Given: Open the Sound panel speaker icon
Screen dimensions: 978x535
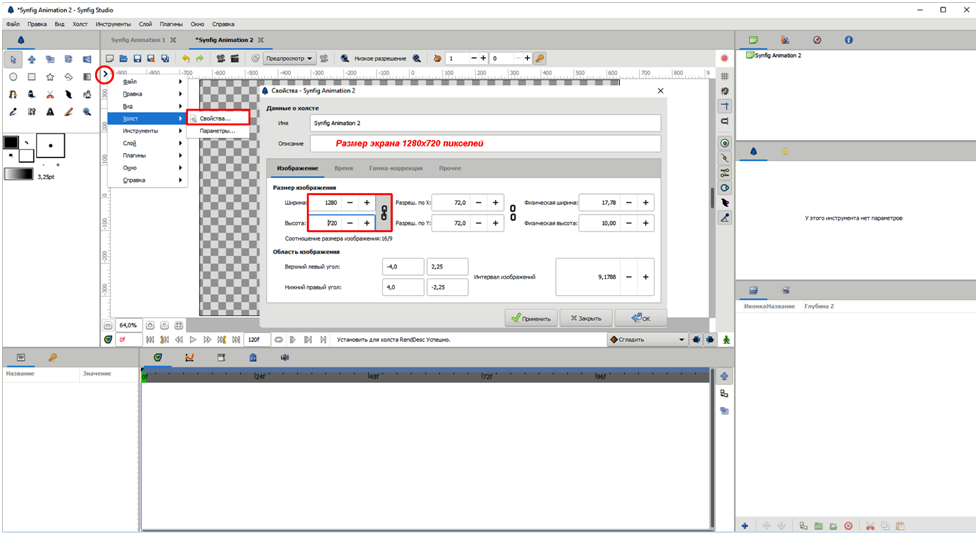Looking at the screenshot, I should coord(284,357).
